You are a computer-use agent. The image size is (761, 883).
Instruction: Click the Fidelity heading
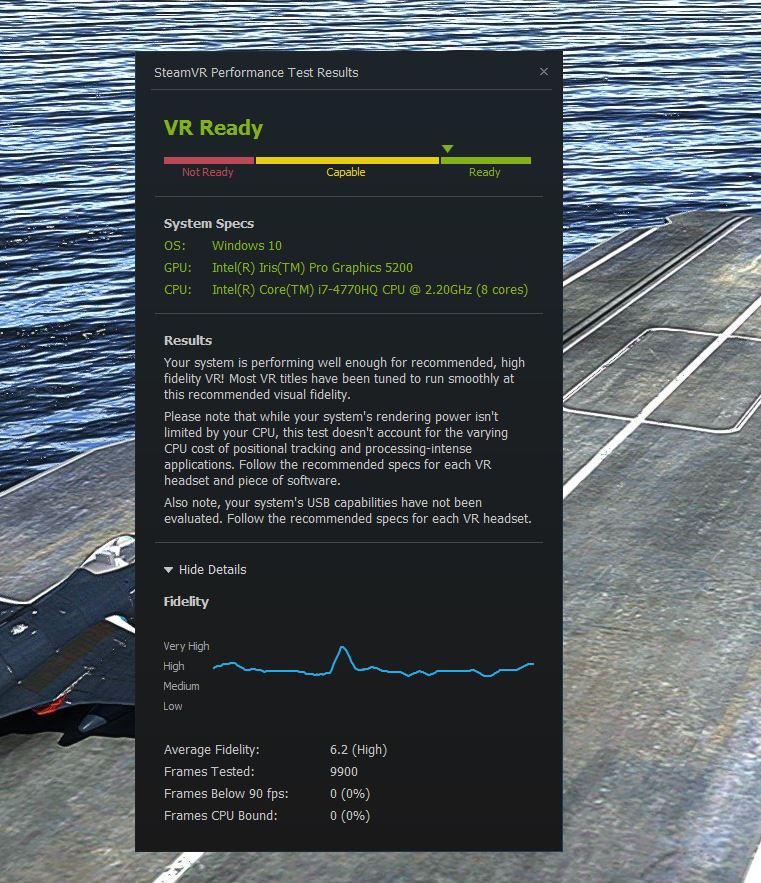tap(186, 601)
